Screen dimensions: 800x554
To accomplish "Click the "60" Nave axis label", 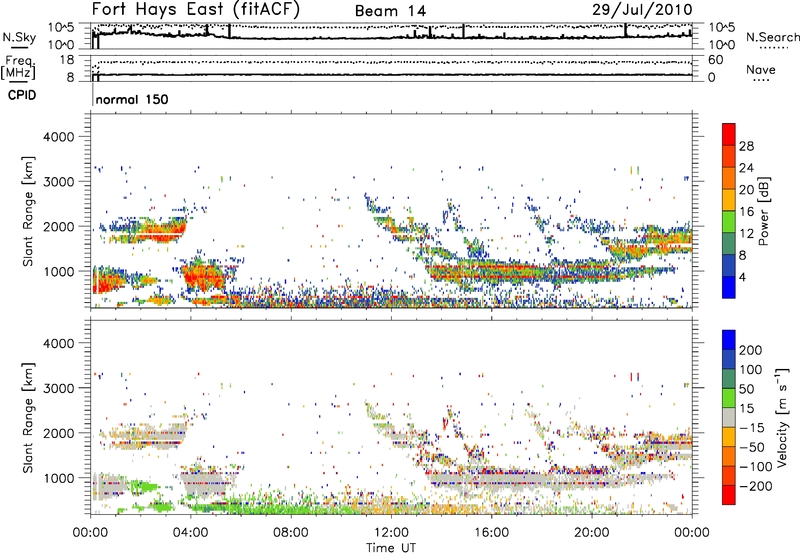I will click(715, 60).
